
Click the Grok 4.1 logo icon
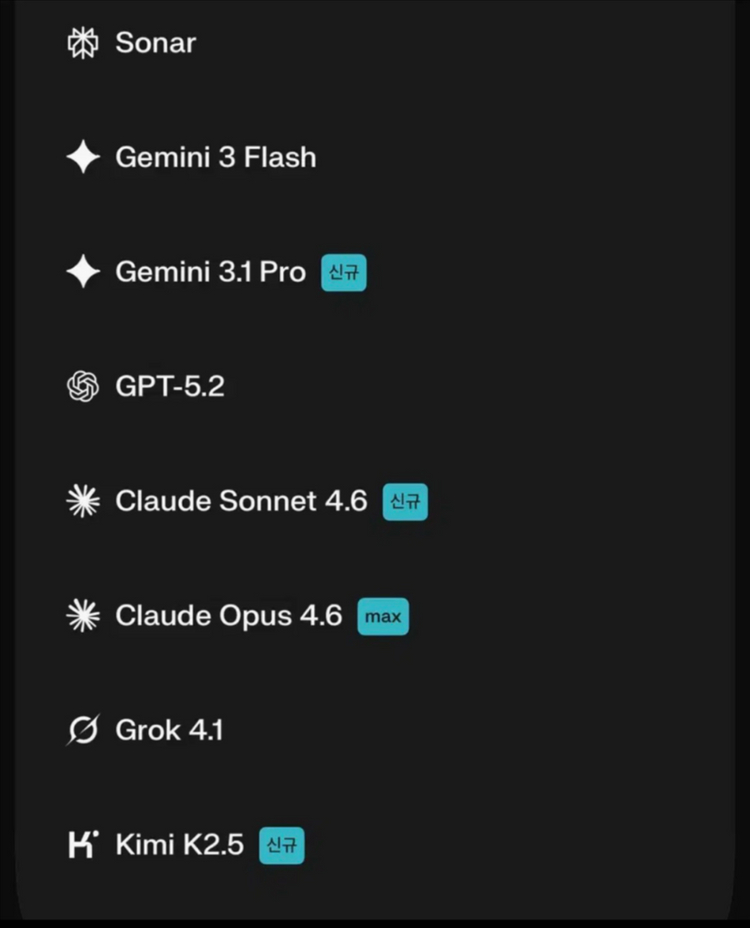tap(82, 731)
